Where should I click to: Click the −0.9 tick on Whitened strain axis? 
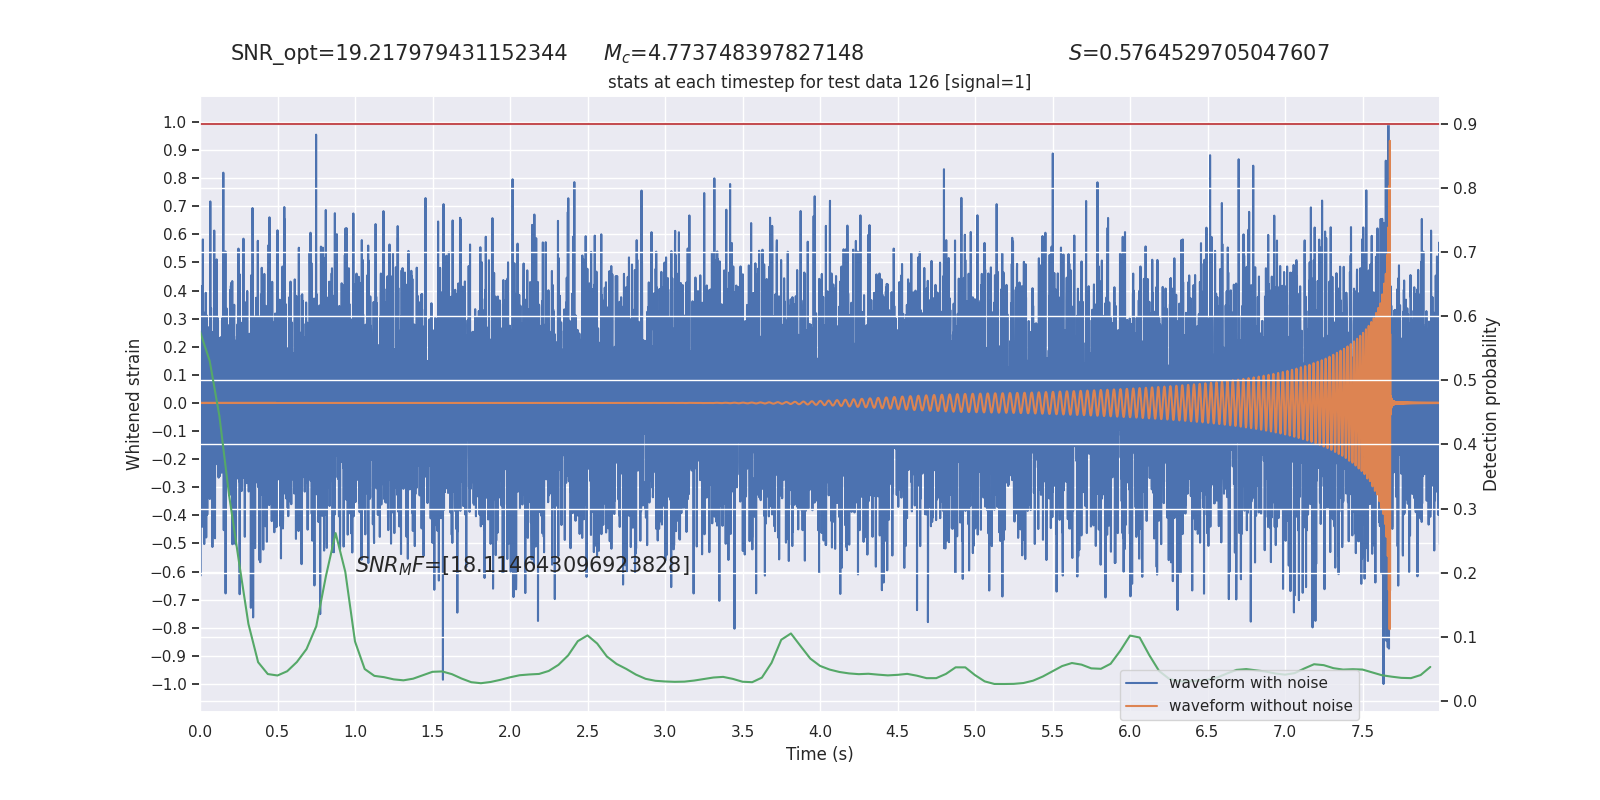169,656
